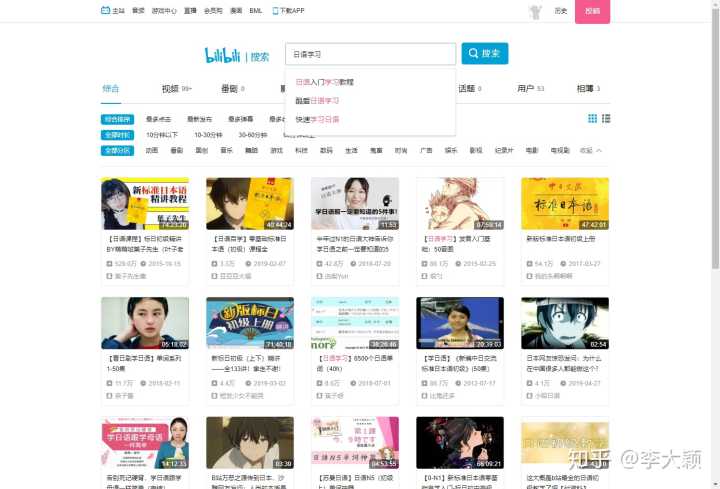Screen dimensions: 720x489
Task: Collapse the filters with 收起 arrow
Action: click(x=591, y=150)
